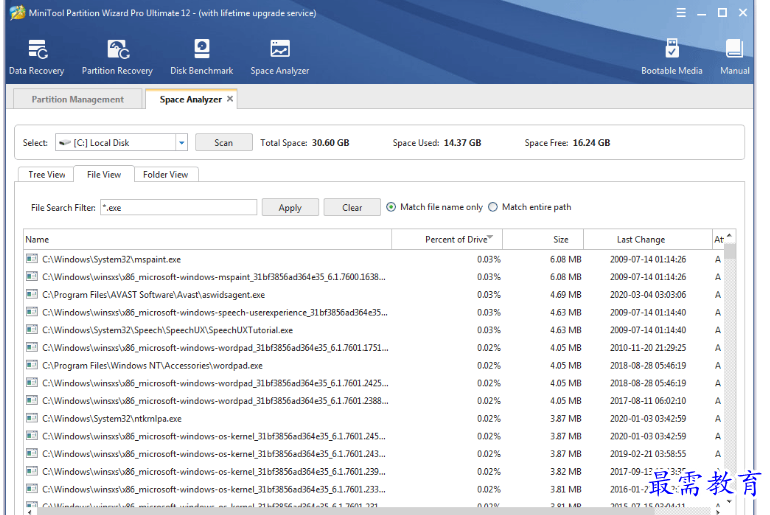Switch to Folder View tab
770x515 pixels.
[165, 175]
